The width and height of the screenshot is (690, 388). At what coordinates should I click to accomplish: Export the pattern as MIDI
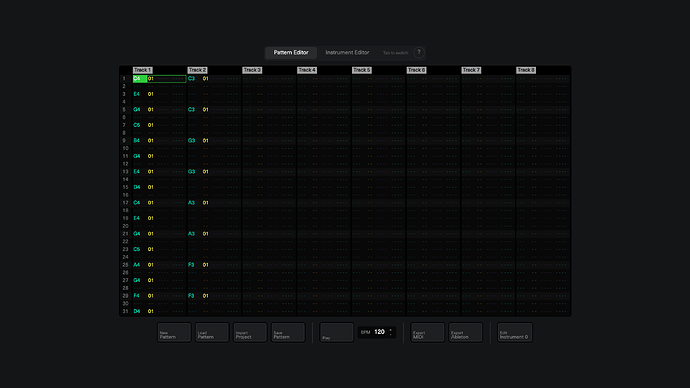(427, 333)
